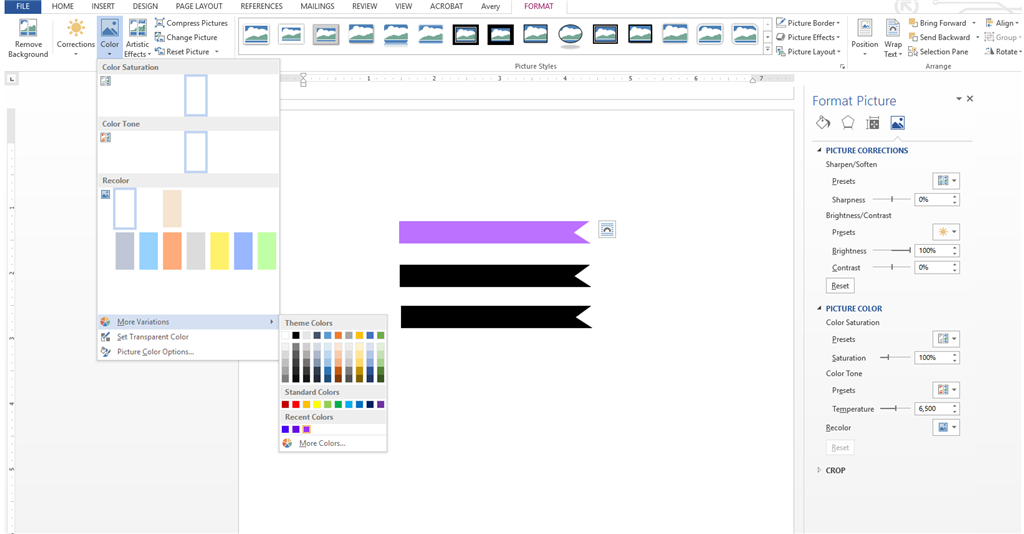Viewport: 1024px width, 534px height.
Task: Select the peach recolor preset in first row
Action: point(172,209)
